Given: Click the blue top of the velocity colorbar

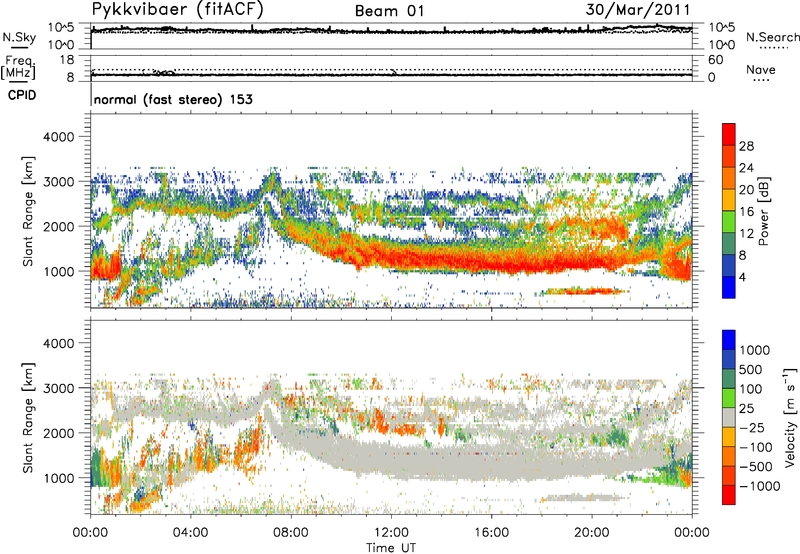Looking at the screenshot, I should (x=729, y=339).
